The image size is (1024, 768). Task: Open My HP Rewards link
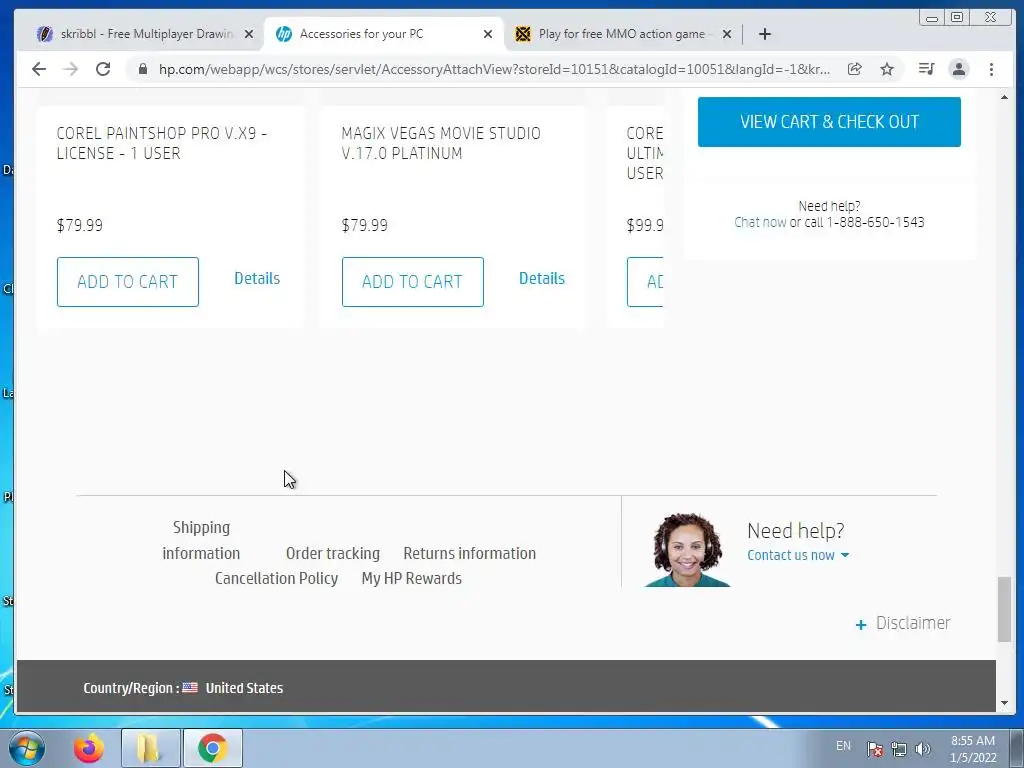(x=411, y=579)
